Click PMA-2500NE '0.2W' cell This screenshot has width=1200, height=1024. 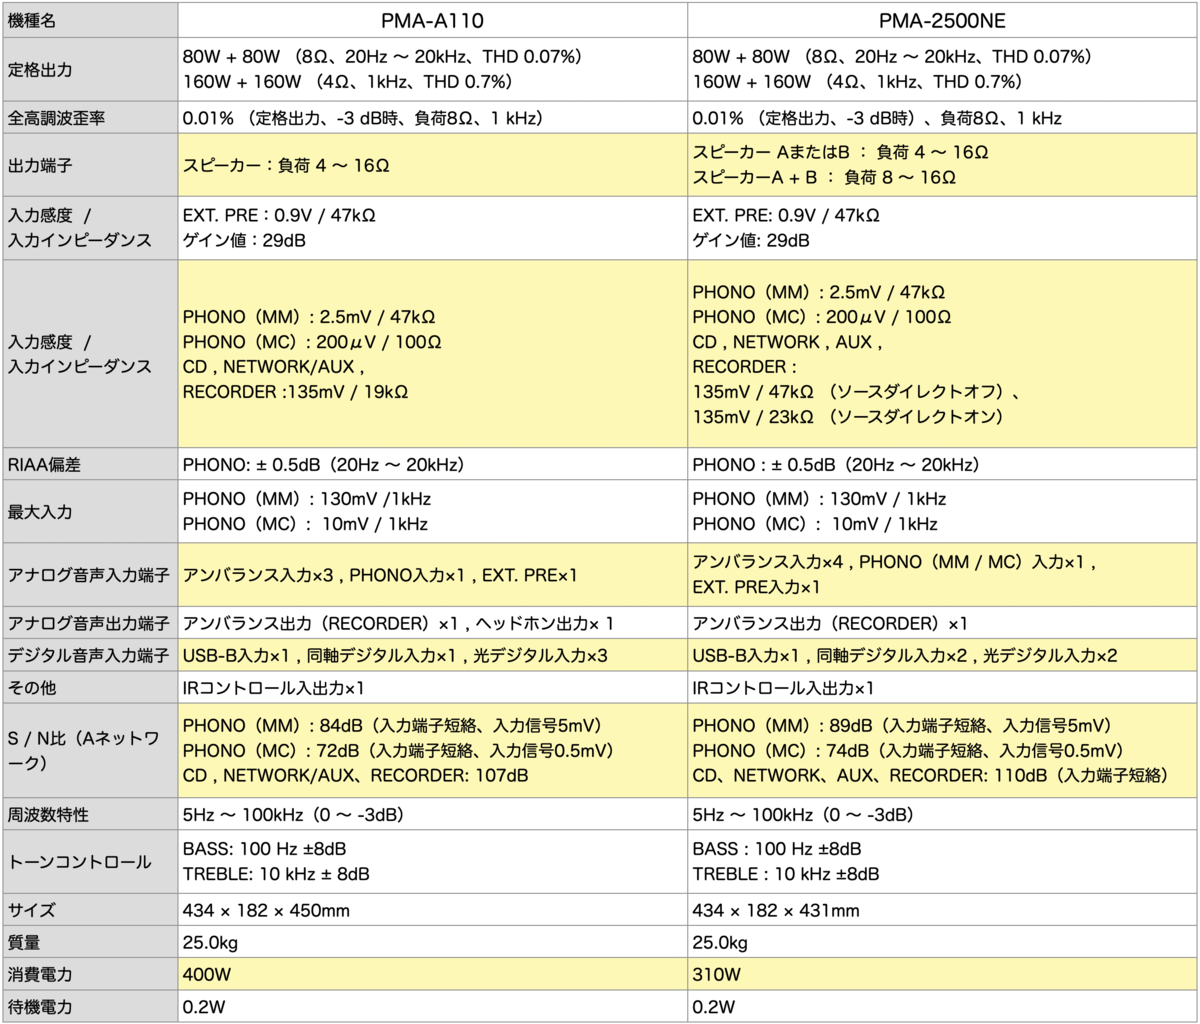point(941,1006)
